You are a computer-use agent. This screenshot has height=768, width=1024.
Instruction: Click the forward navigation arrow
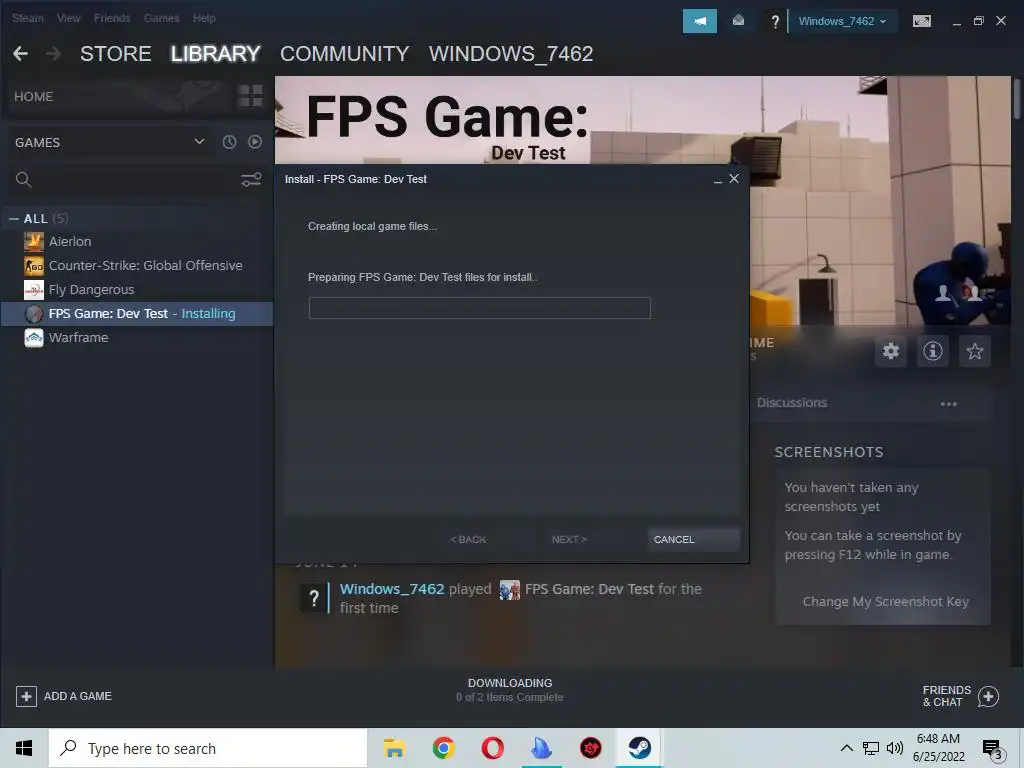(54, 54)
